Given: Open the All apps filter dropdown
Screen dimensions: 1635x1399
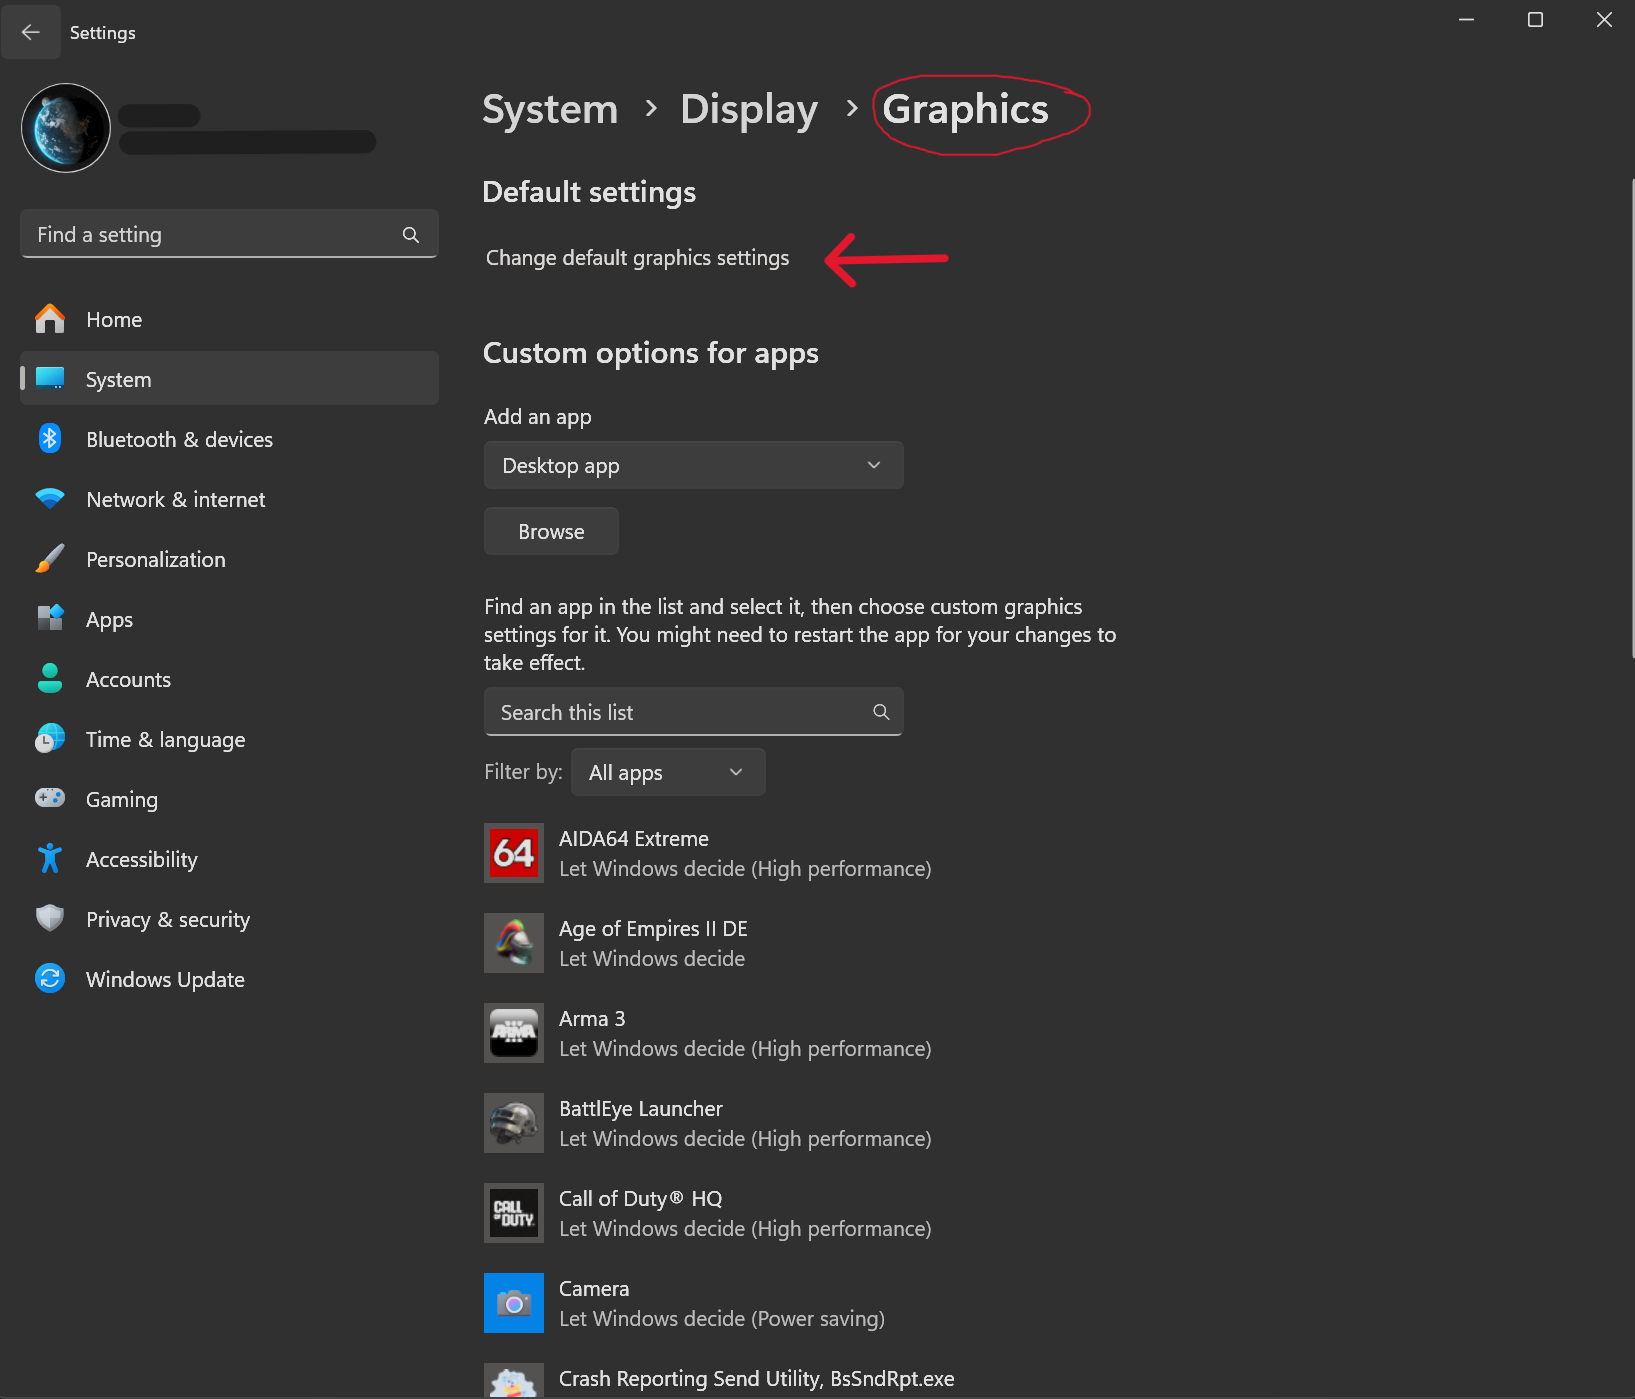Looking at the screenshot, I should tap(667, 773).
